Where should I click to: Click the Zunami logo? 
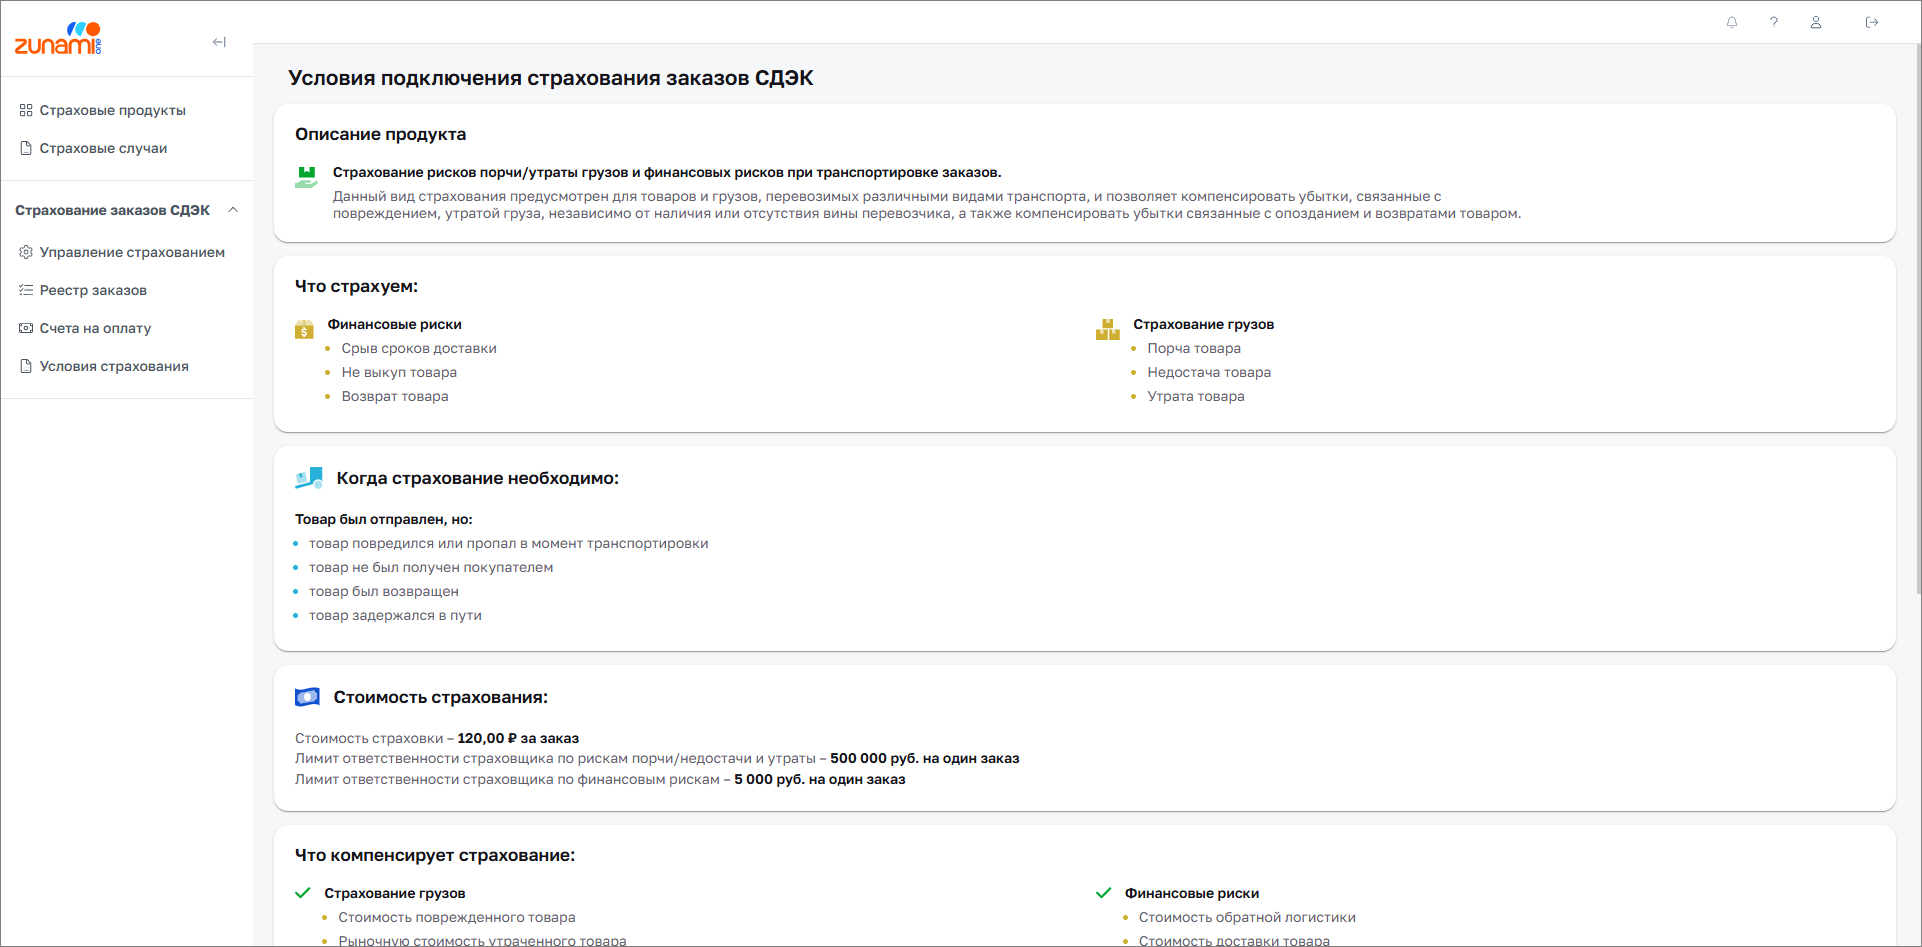tap(57, 37)
